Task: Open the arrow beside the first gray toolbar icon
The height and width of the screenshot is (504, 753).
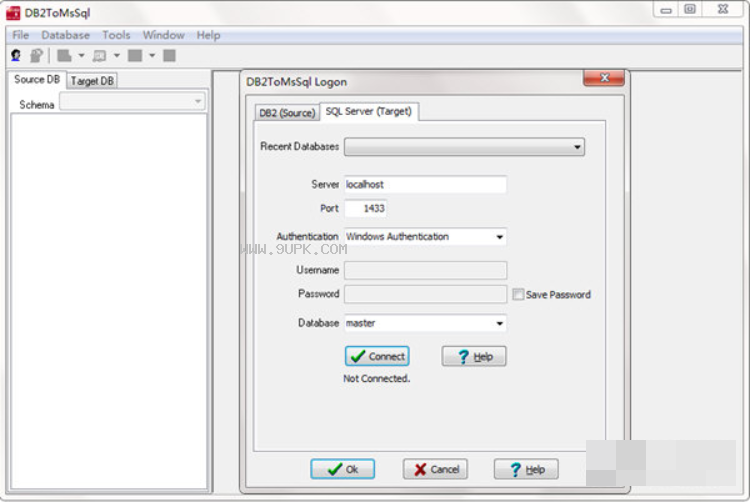Action: point(81,56)
